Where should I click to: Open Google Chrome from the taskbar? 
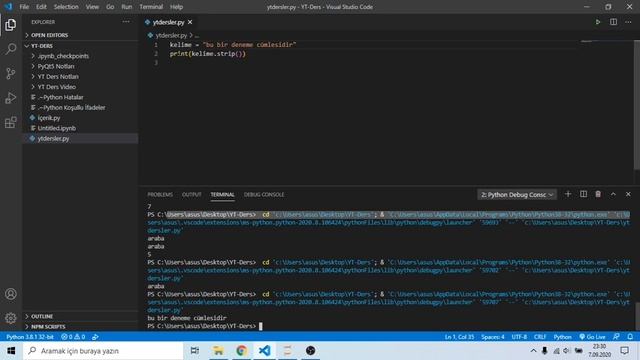(241, 351)
